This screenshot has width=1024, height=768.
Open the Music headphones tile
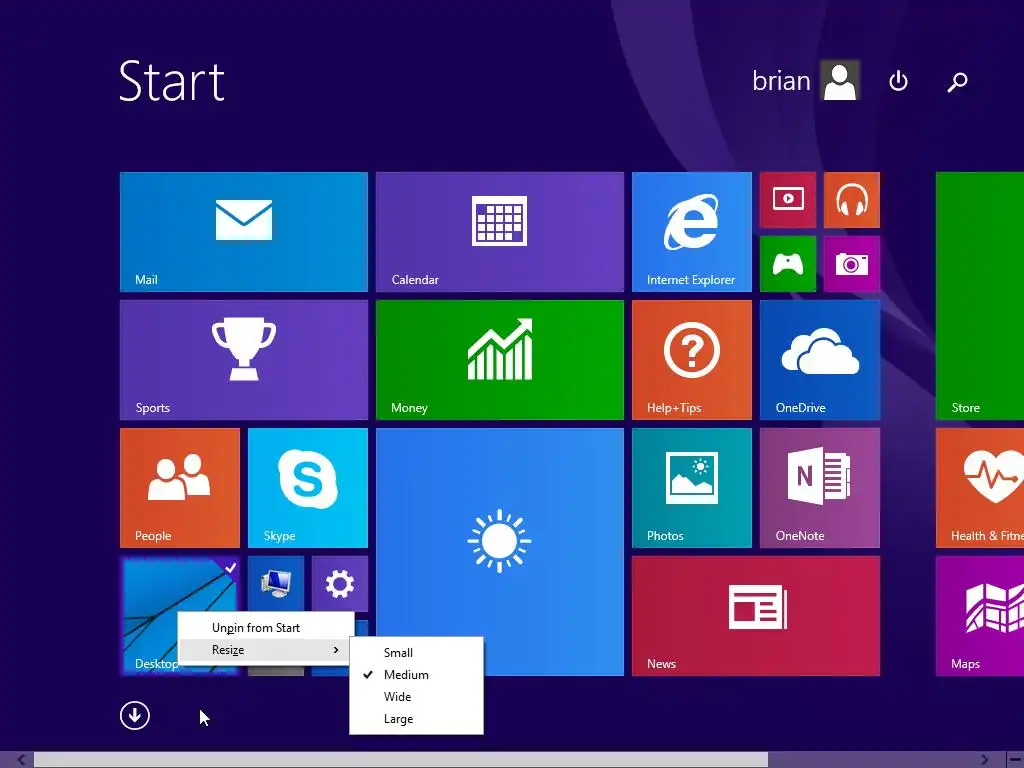(x=852, y=200)
